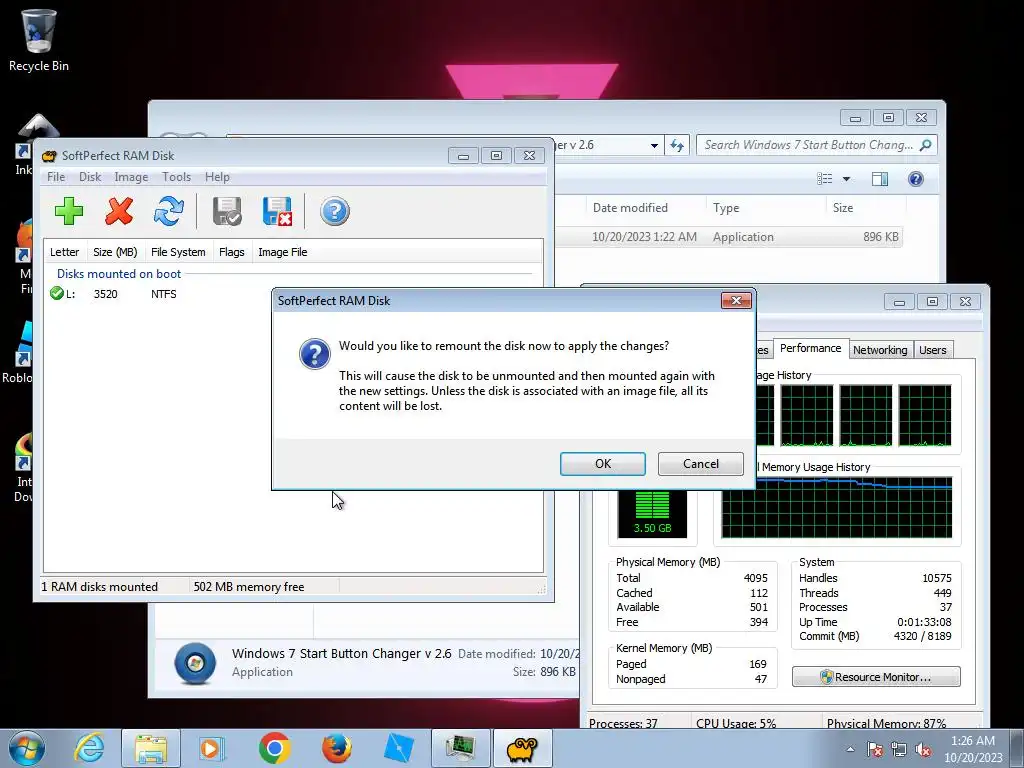Click the search magnifier icon in Explorer
Viewport: 1024px width, 768px height.
(x=925, y=145)
